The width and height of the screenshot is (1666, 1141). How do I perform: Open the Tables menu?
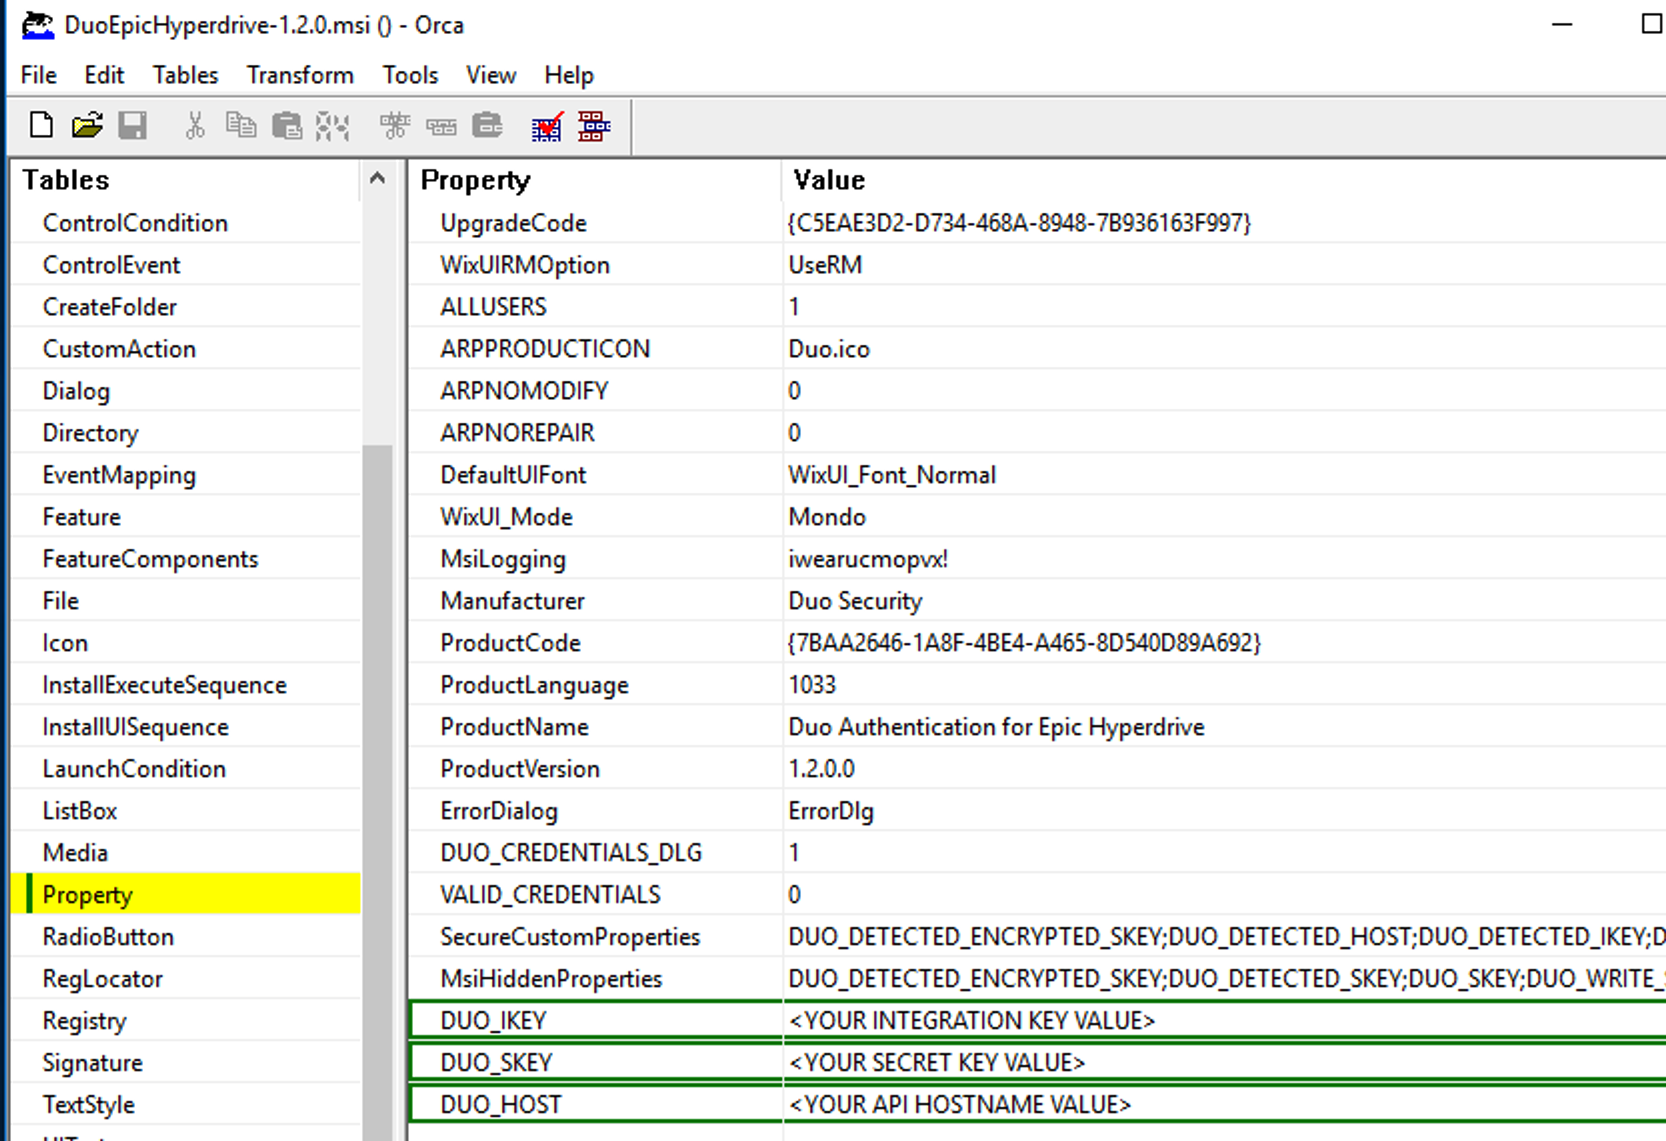point(185,75)
